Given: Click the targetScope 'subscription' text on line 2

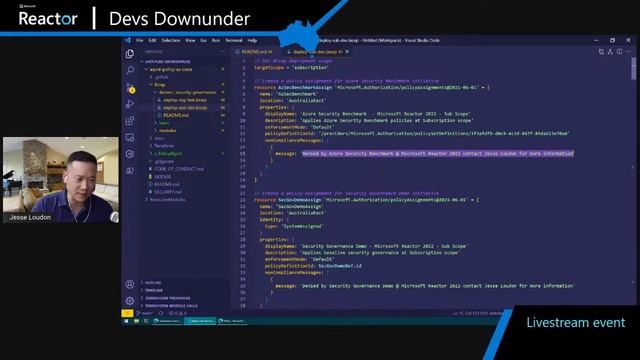Looking at the screenshot, I should (x=291, y=67).
